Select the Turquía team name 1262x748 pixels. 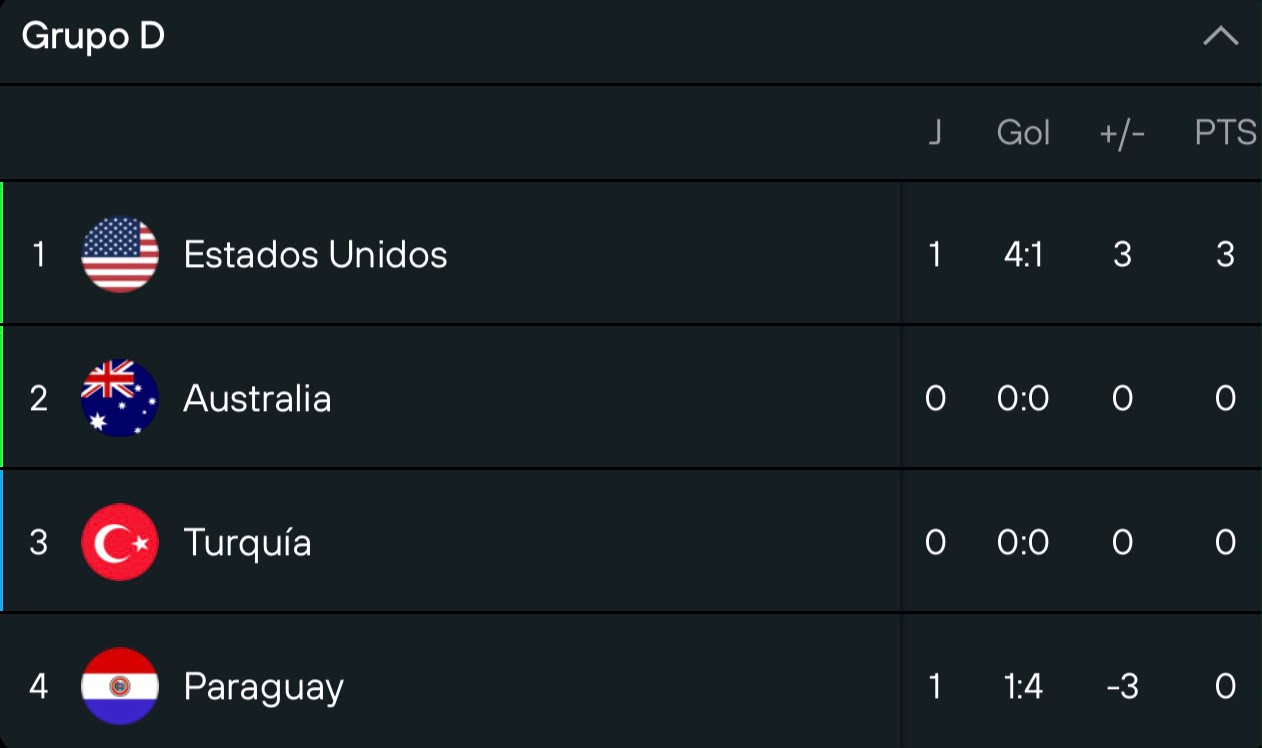(x=247, y=542)
